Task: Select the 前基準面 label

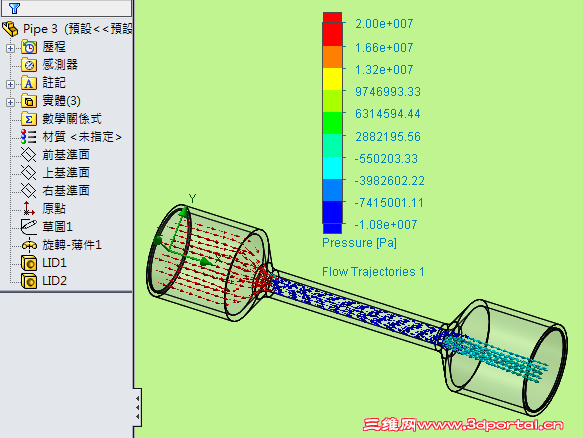Action: [66, 155]
